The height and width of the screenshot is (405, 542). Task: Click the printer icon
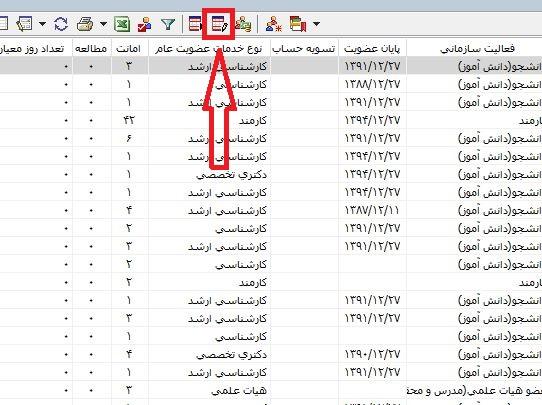[x=85, y=25]
